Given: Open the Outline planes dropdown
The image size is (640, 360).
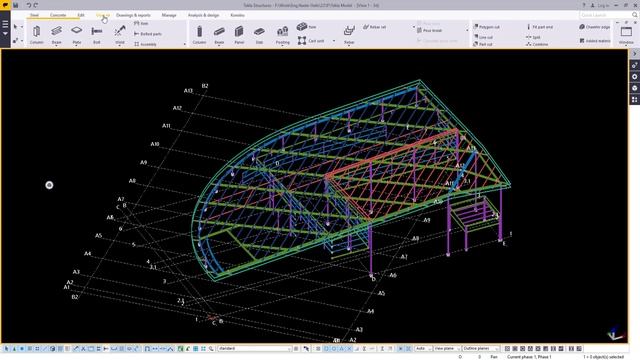Looking at the screenshot, I should tap(481, 349).
